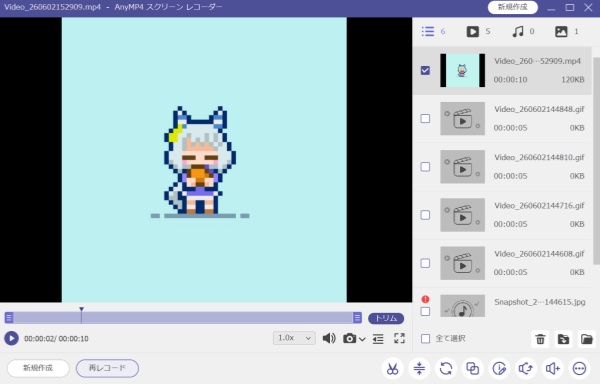
Task: Maximize the AnyMP4 recorder window
Action: [x=570, y=7]
